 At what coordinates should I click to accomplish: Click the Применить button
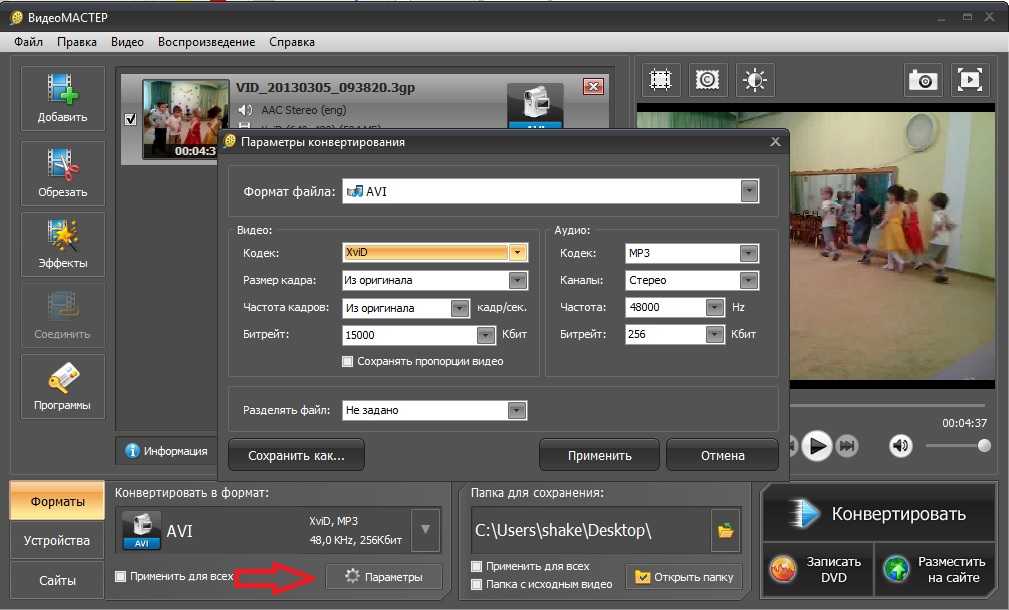pyautogui.click(x=599, y=456)
